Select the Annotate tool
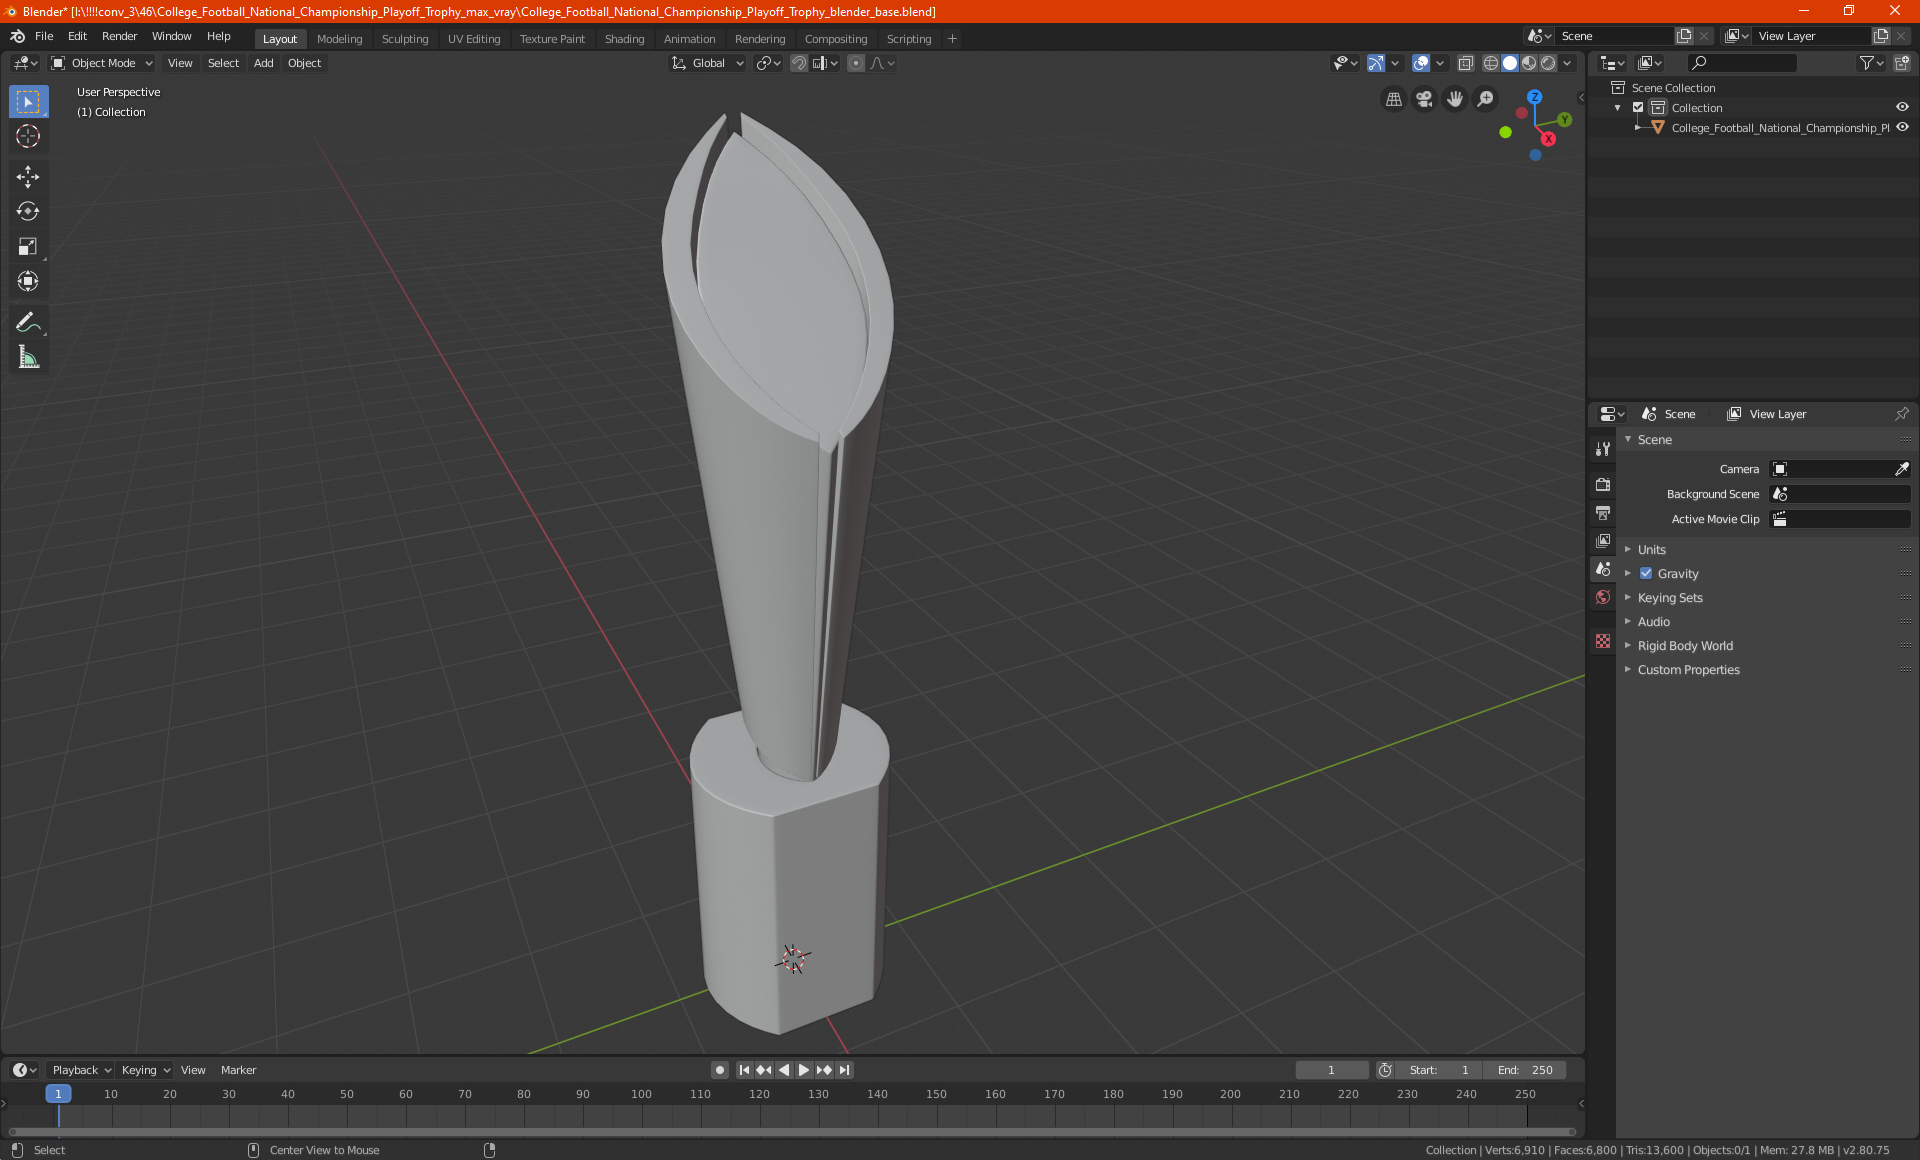This screenshot has width=1920, height=1160. tap(28, 322)
